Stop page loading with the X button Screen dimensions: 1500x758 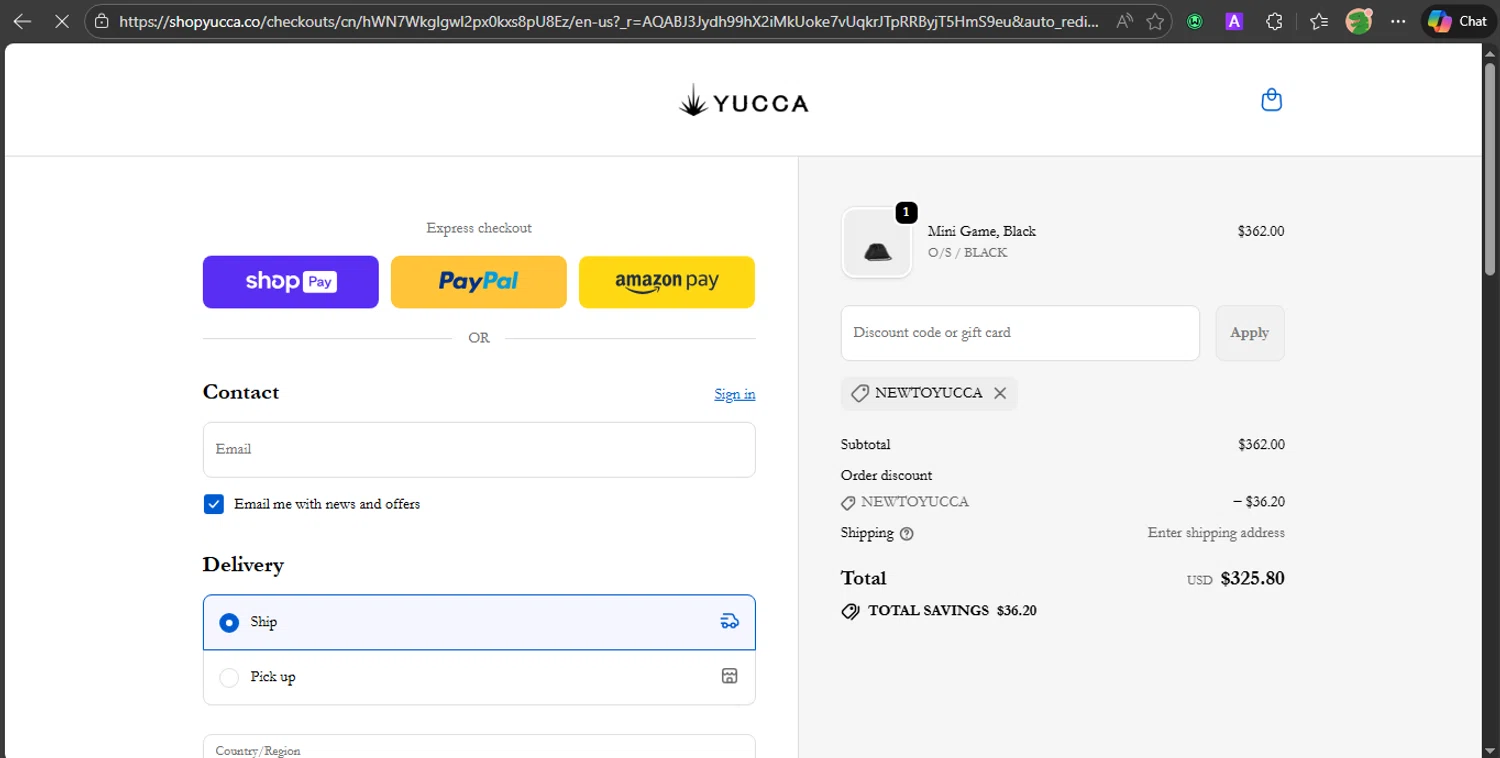[x=62, y=21]
